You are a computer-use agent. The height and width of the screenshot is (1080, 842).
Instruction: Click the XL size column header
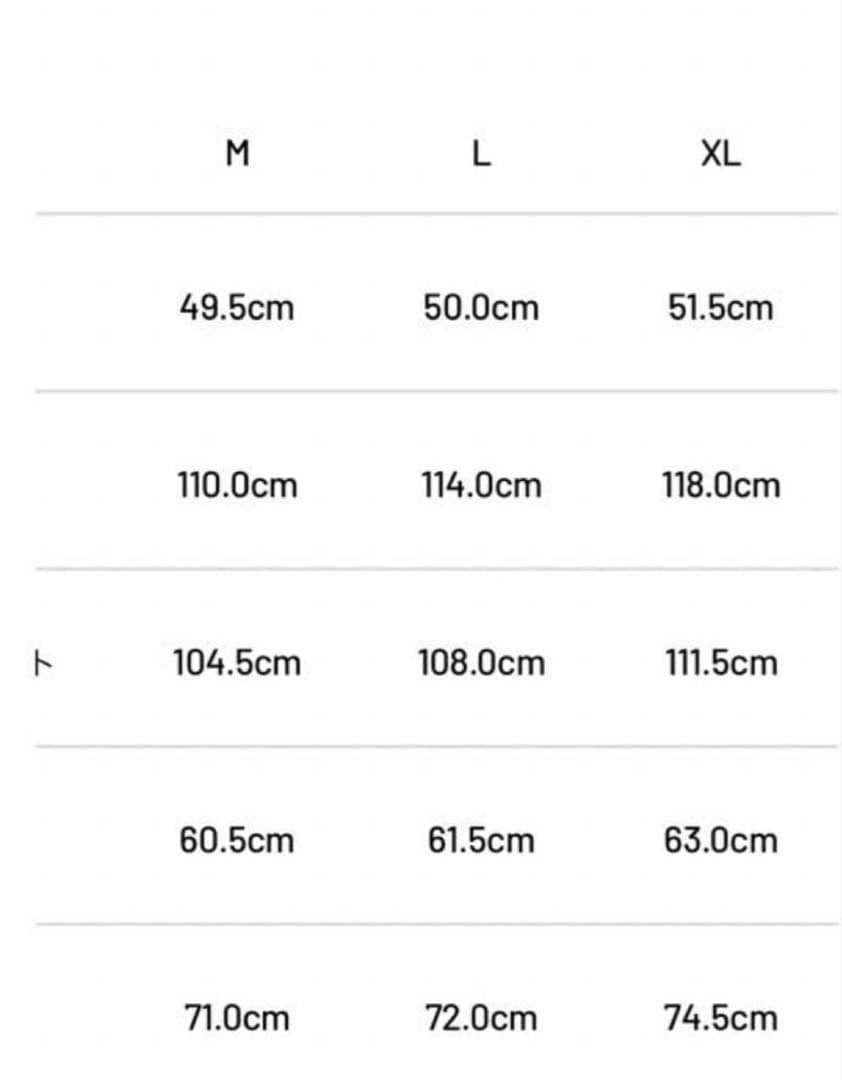[x=720, y=154]
